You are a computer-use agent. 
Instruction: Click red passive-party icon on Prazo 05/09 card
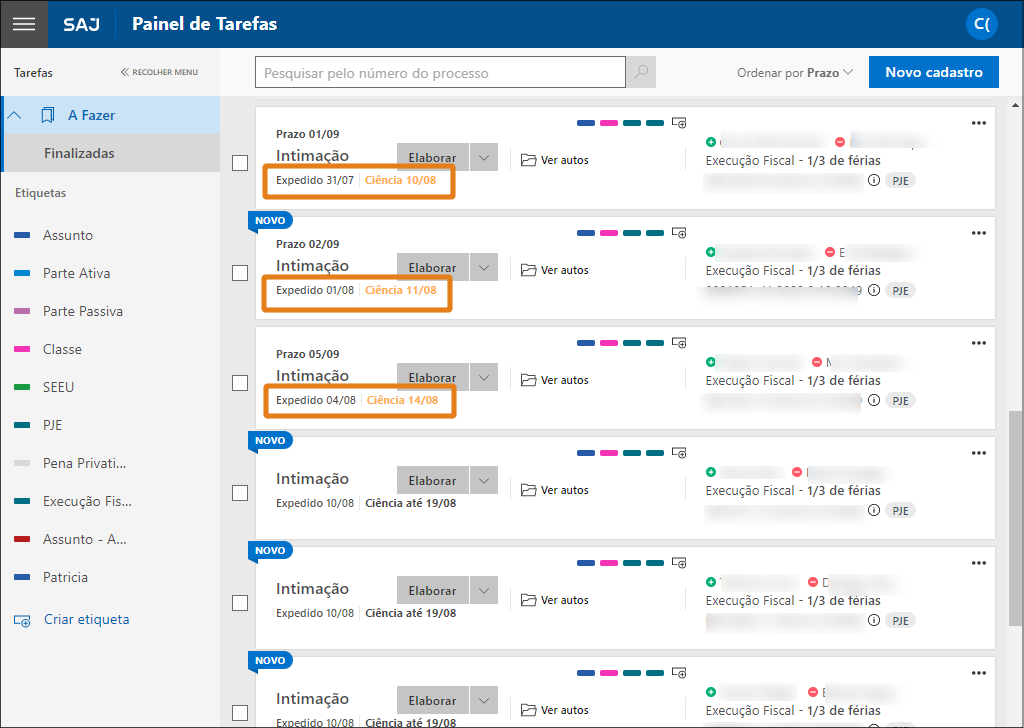(817, 362)
